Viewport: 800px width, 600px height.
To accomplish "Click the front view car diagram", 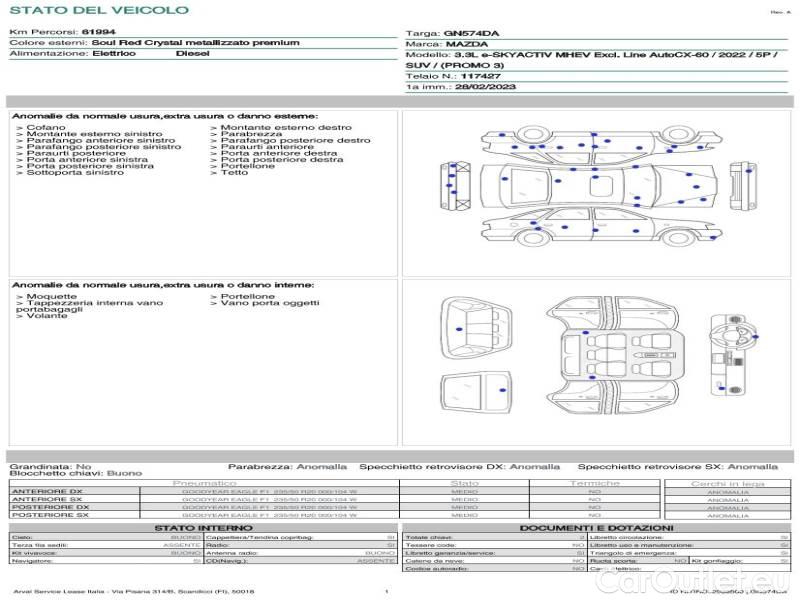I will tap(454, 185).
